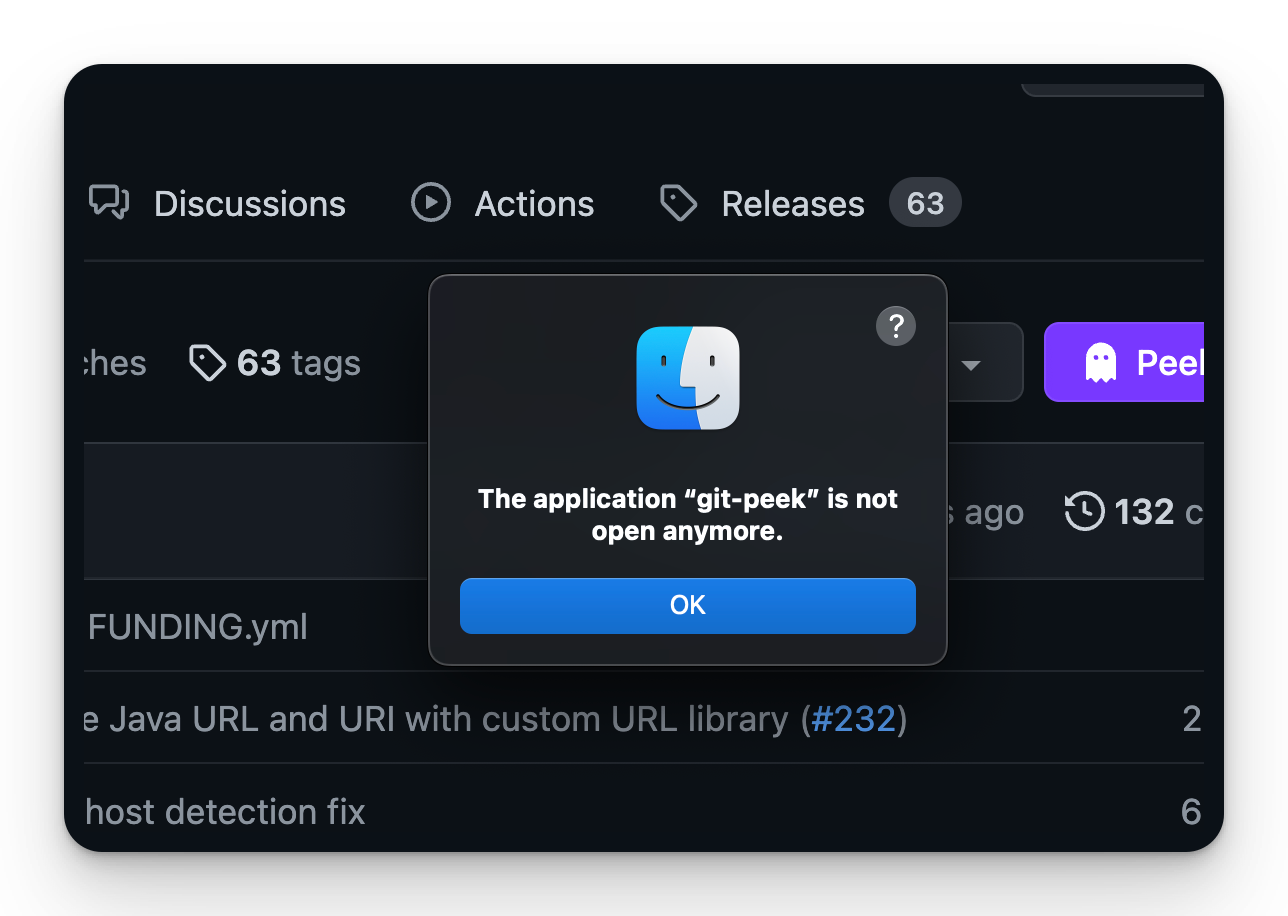Open pull request #232 link
Screen dimensions: 1288x916
click(853, 719)
